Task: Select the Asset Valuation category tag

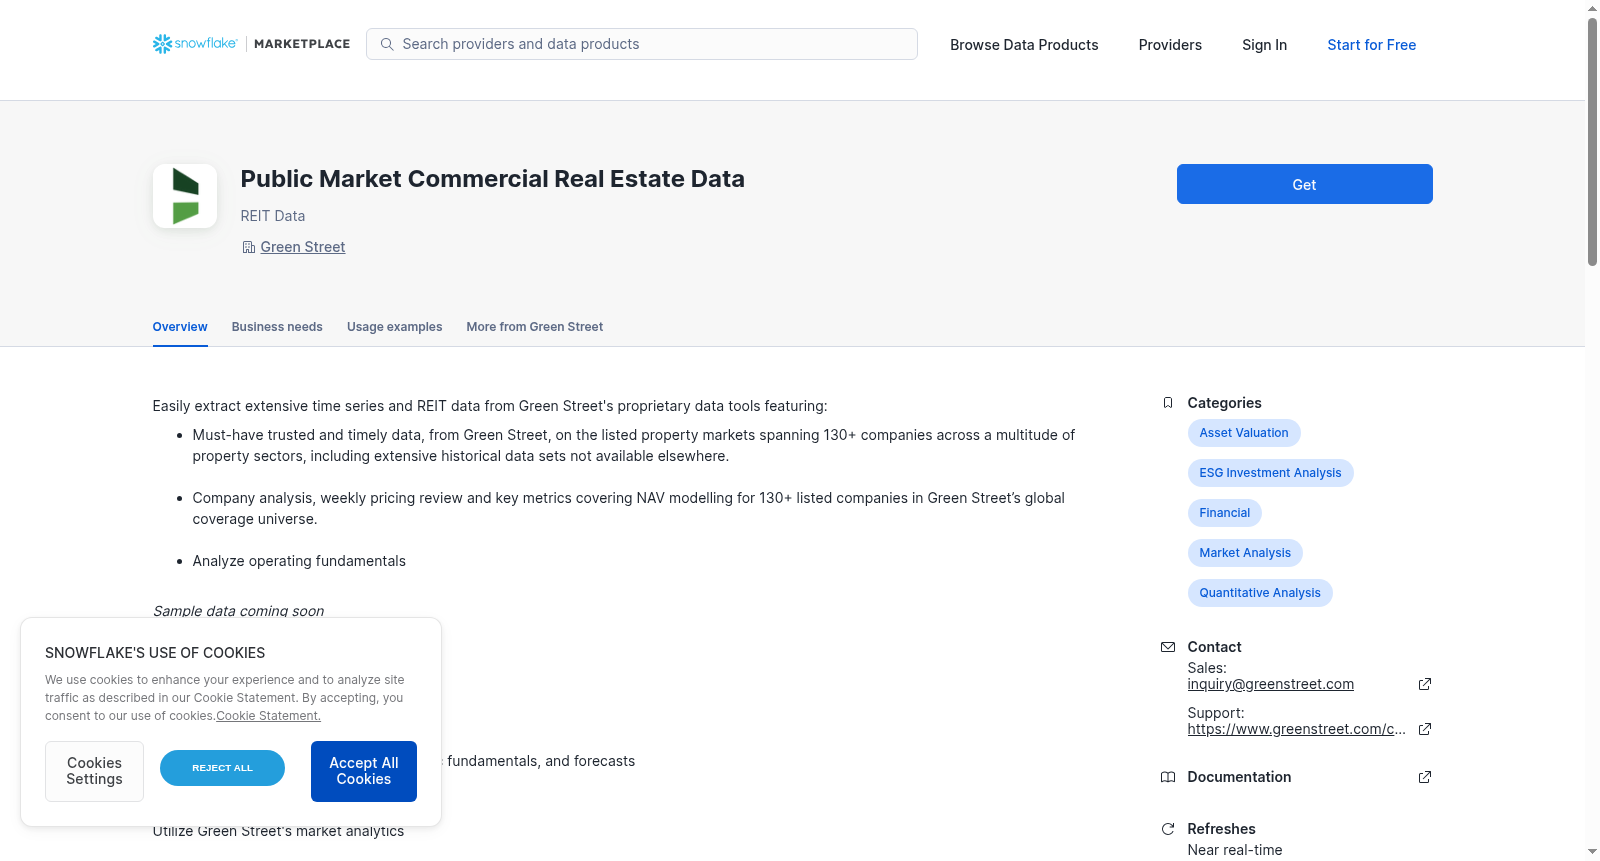Action: 1244,433
